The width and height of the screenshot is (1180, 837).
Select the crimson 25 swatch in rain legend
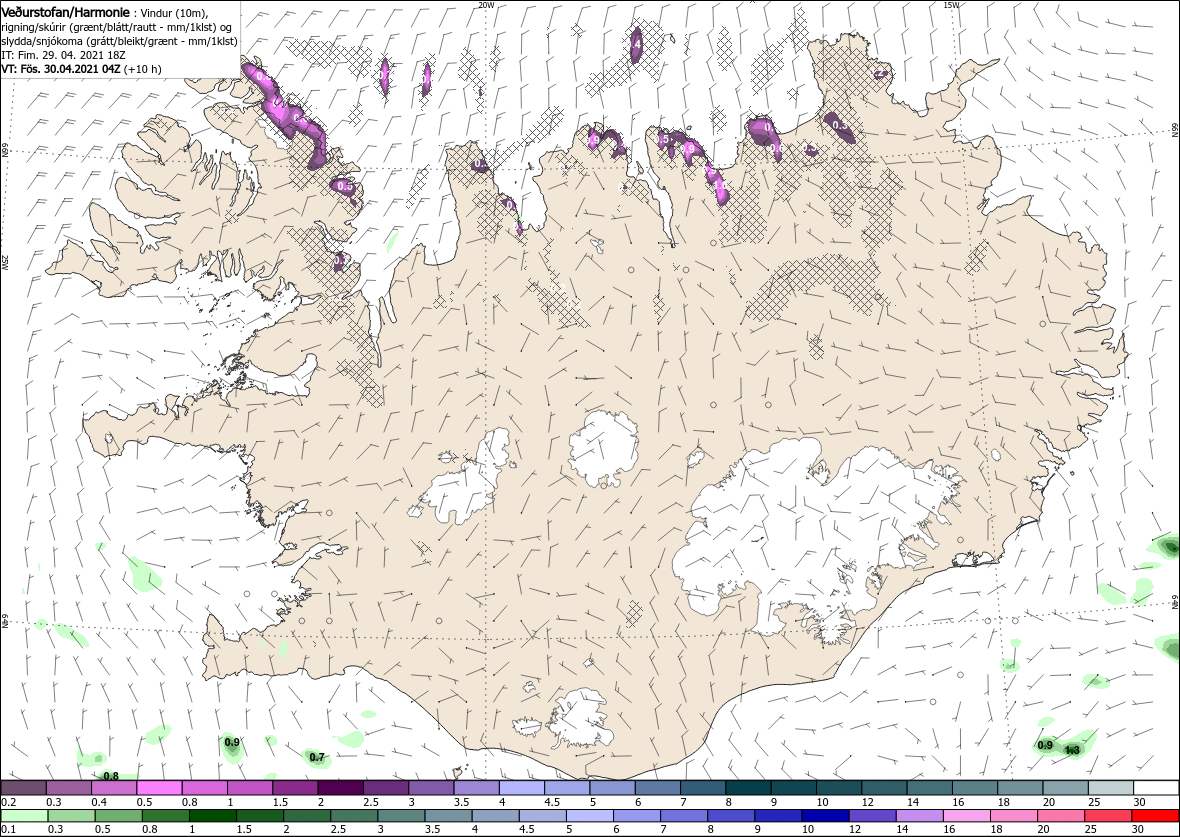tap(1107, 816)
